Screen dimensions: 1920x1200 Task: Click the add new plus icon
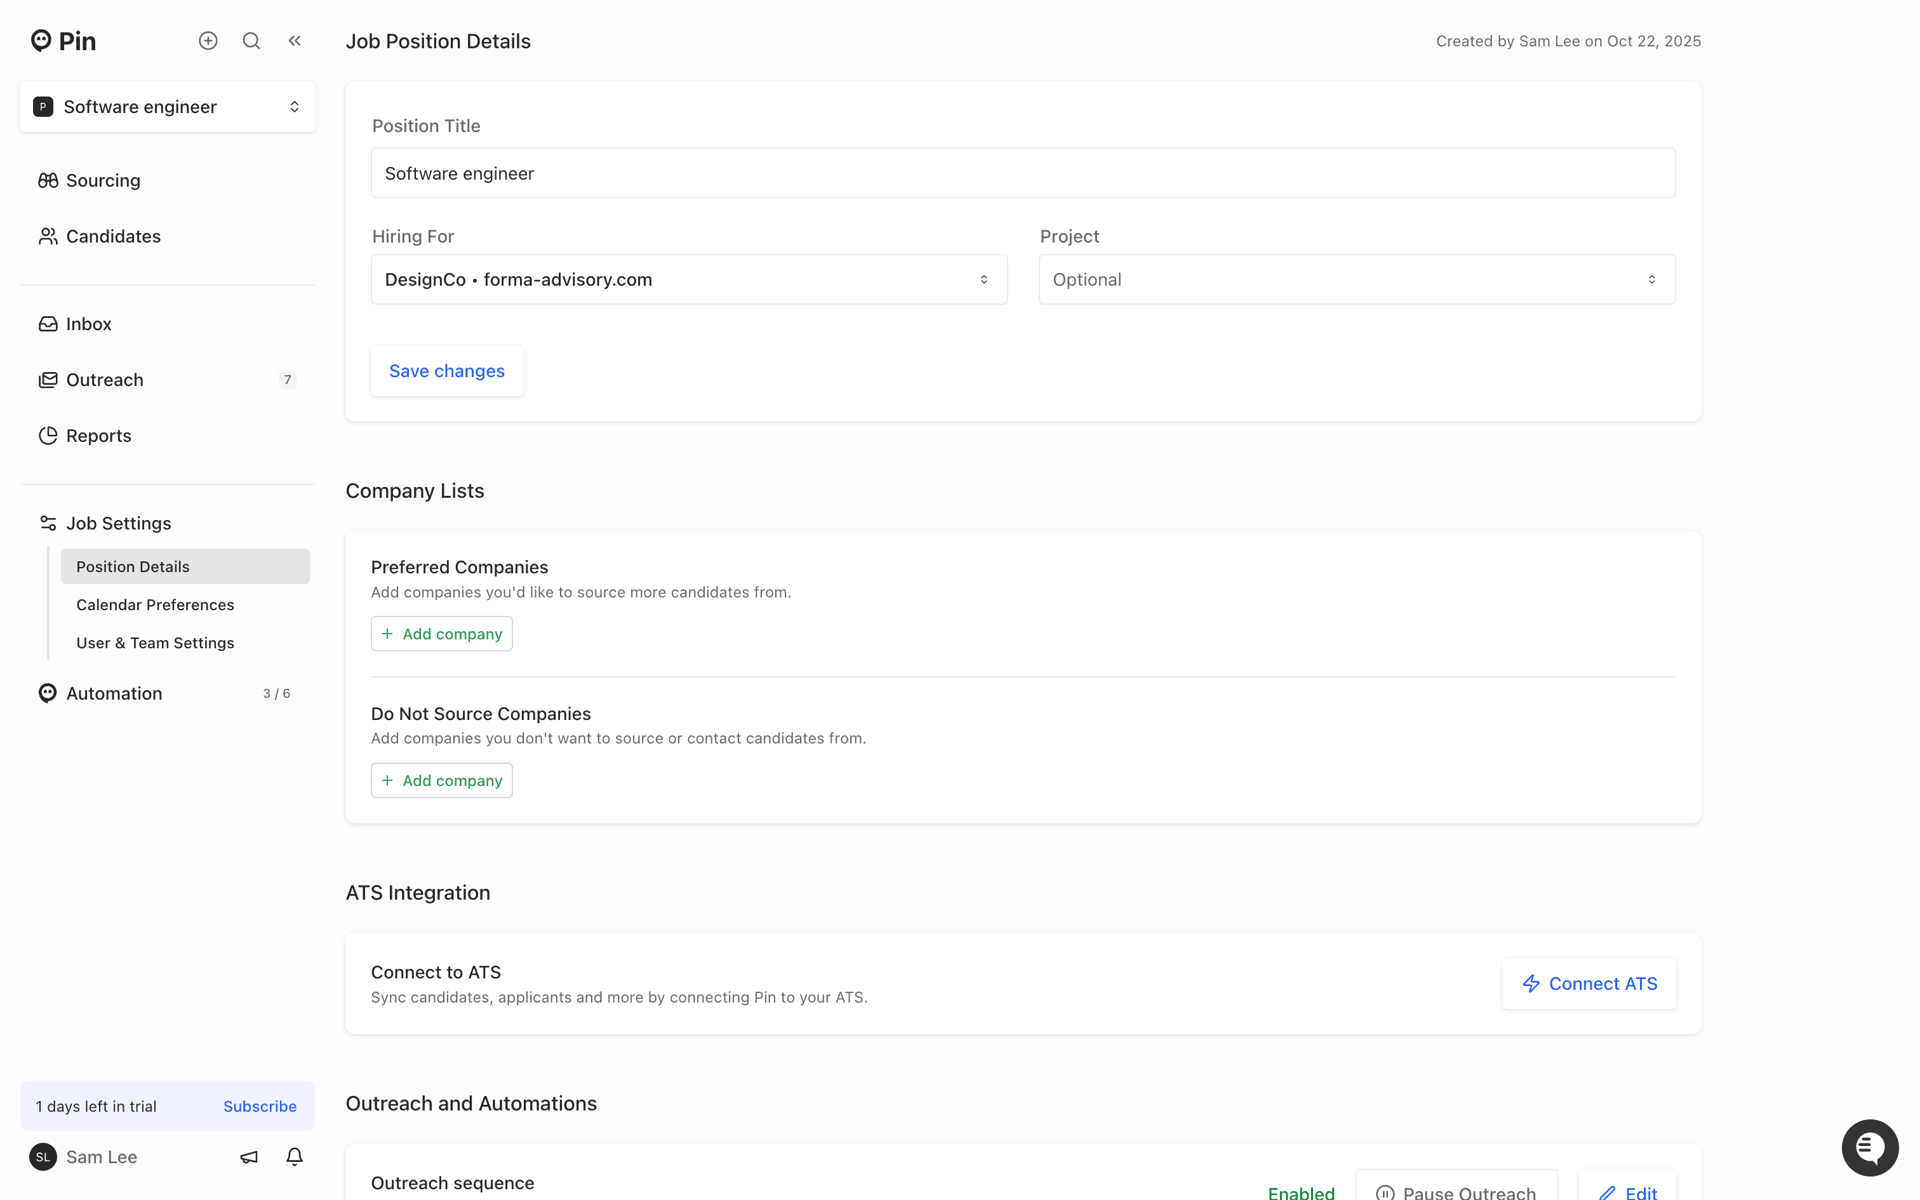[x=208, y=41]
